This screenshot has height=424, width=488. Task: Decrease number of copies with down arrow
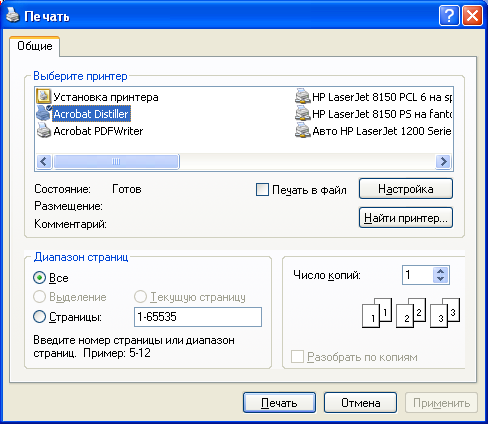[x=440, y=279]
